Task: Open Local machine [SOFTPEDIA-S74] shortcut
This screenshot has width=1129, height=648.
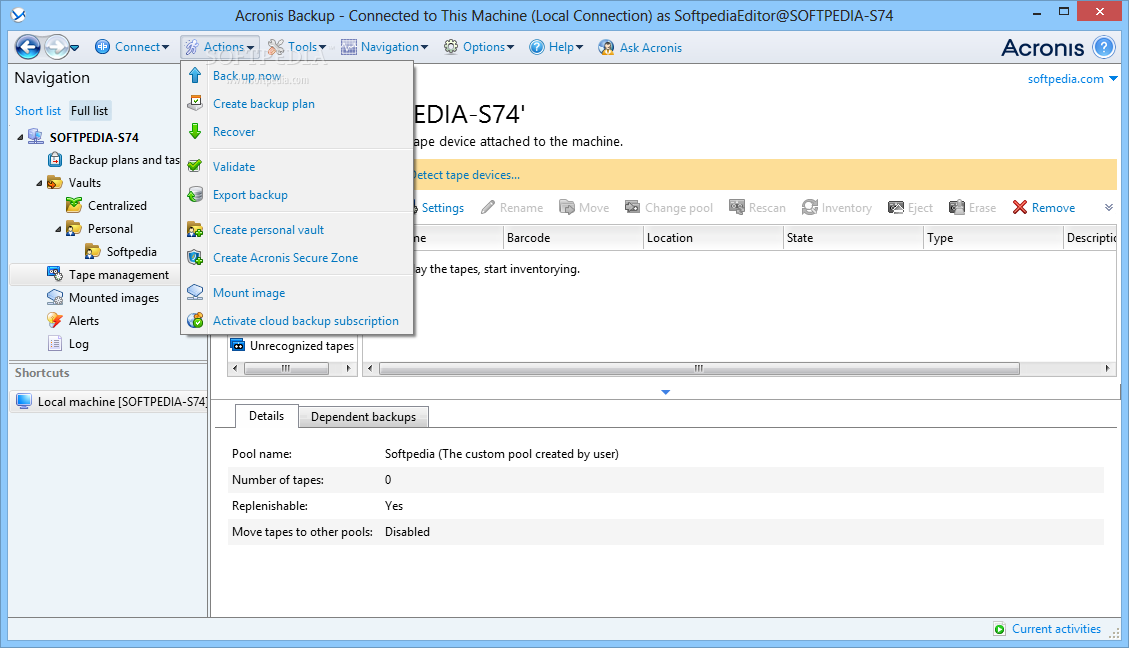Action: coord(122,402)
